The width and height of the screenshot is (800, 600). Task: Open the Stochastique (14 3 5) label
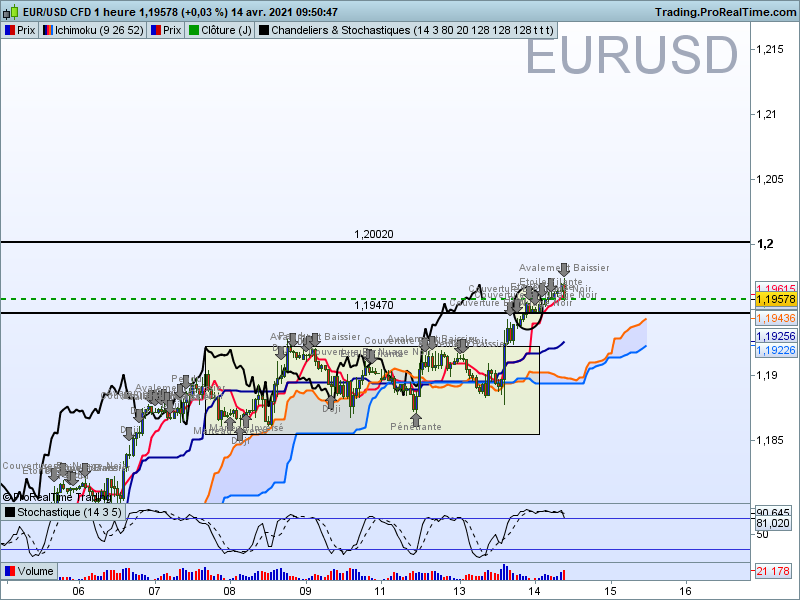coord(69,512)
